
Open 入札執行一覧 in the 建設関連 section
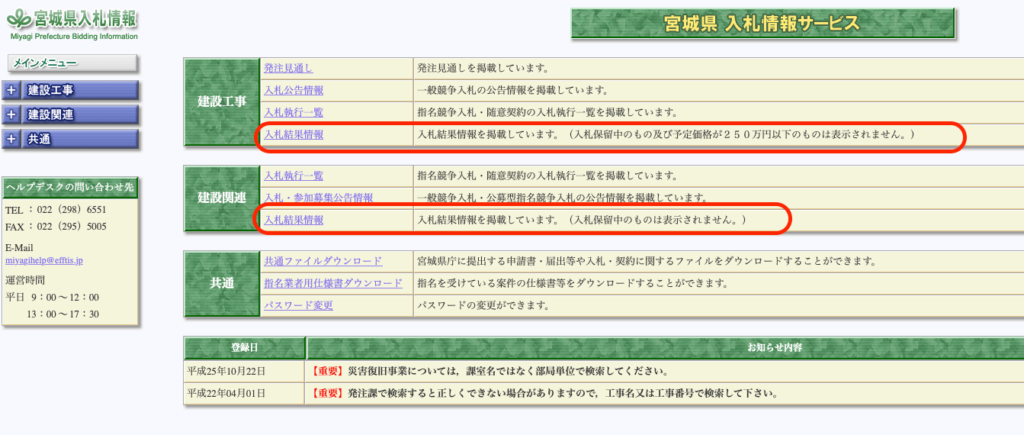click(x=293, y=176)
